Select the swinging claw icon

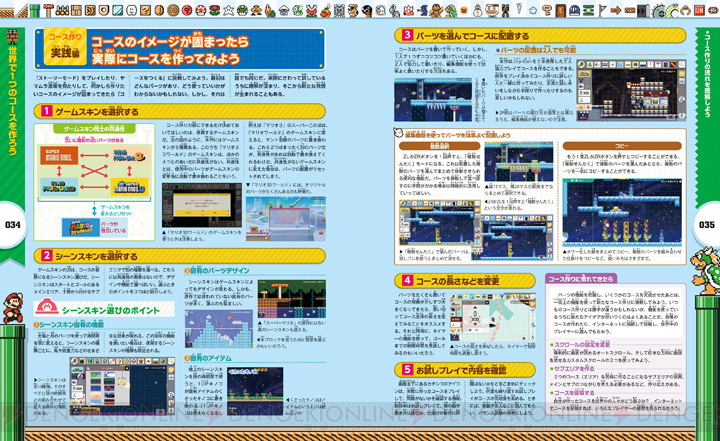[x=686, y=10]
